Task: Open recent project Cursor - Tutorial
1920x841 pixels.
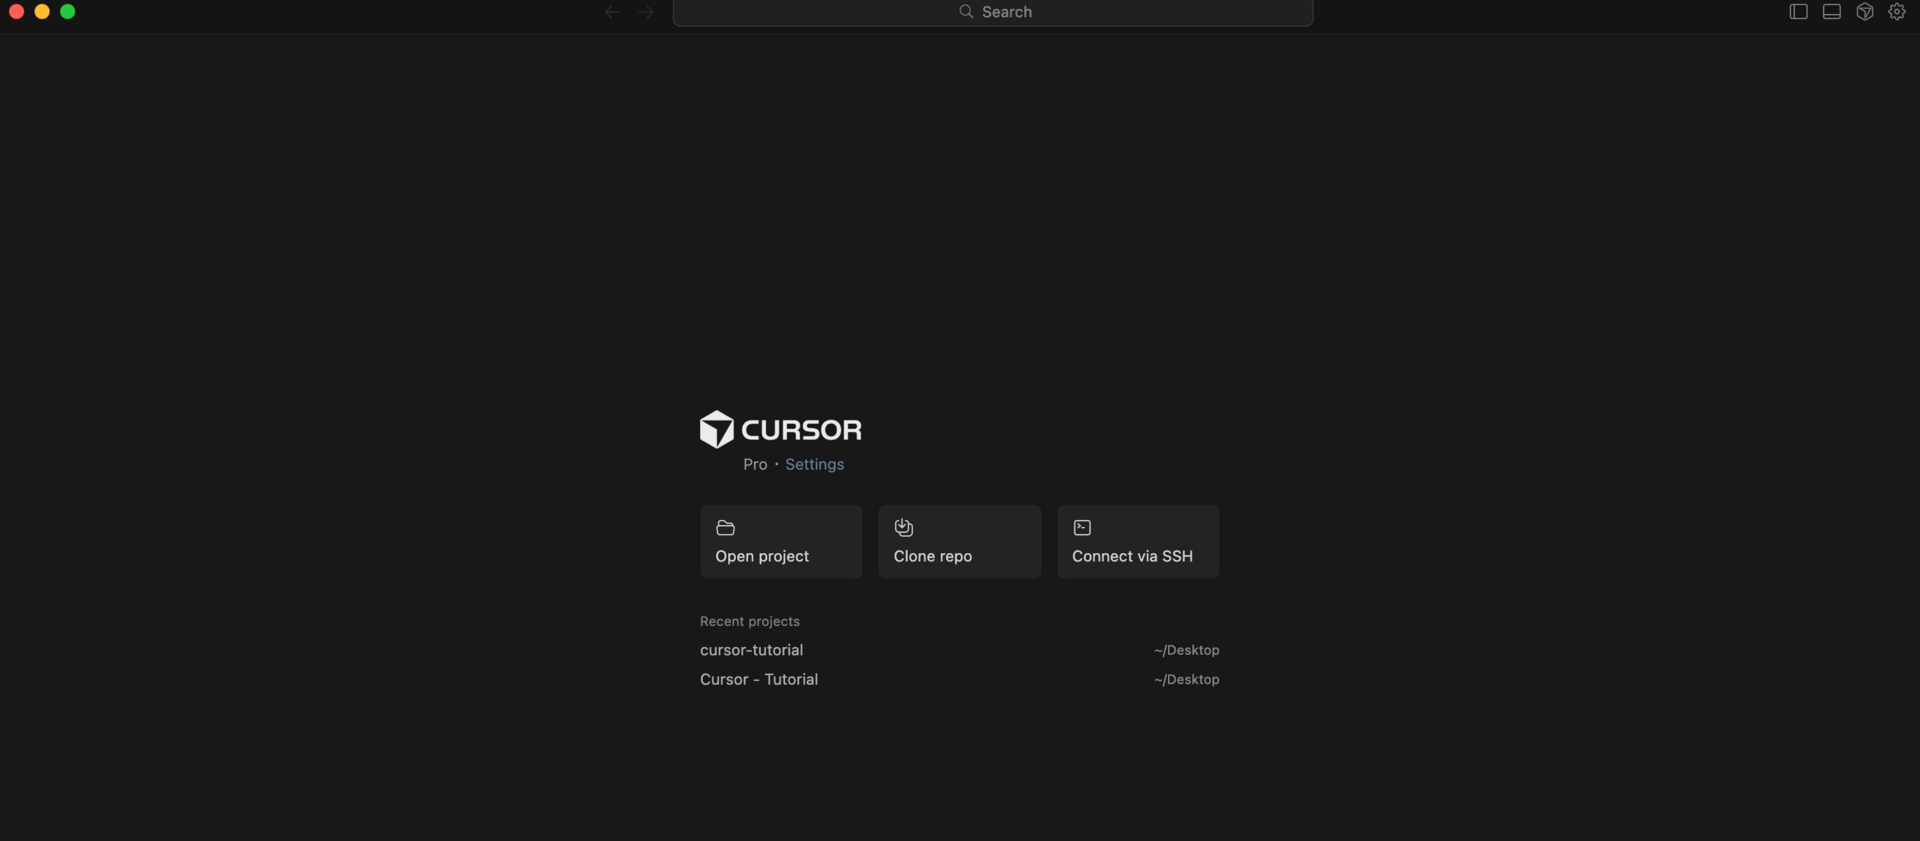Action: tap(960, 679)
